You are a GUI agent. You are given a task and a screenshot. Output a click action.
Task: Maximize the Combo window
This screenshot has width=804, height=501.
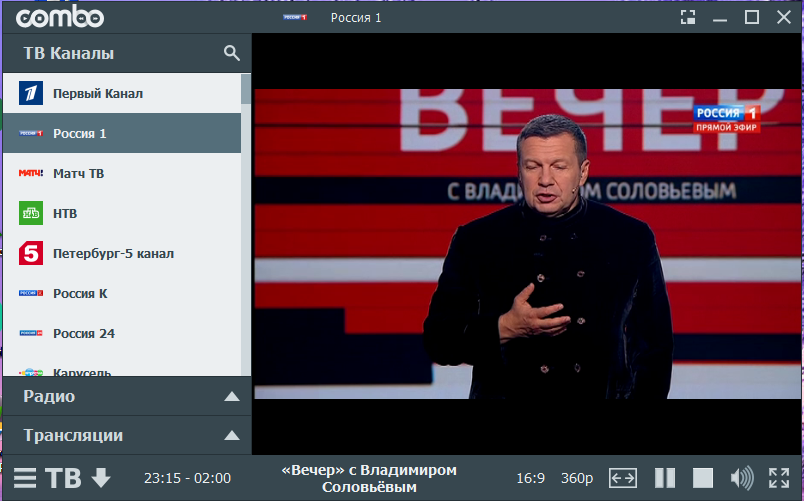pyautogui.click(x=752, y=17)
